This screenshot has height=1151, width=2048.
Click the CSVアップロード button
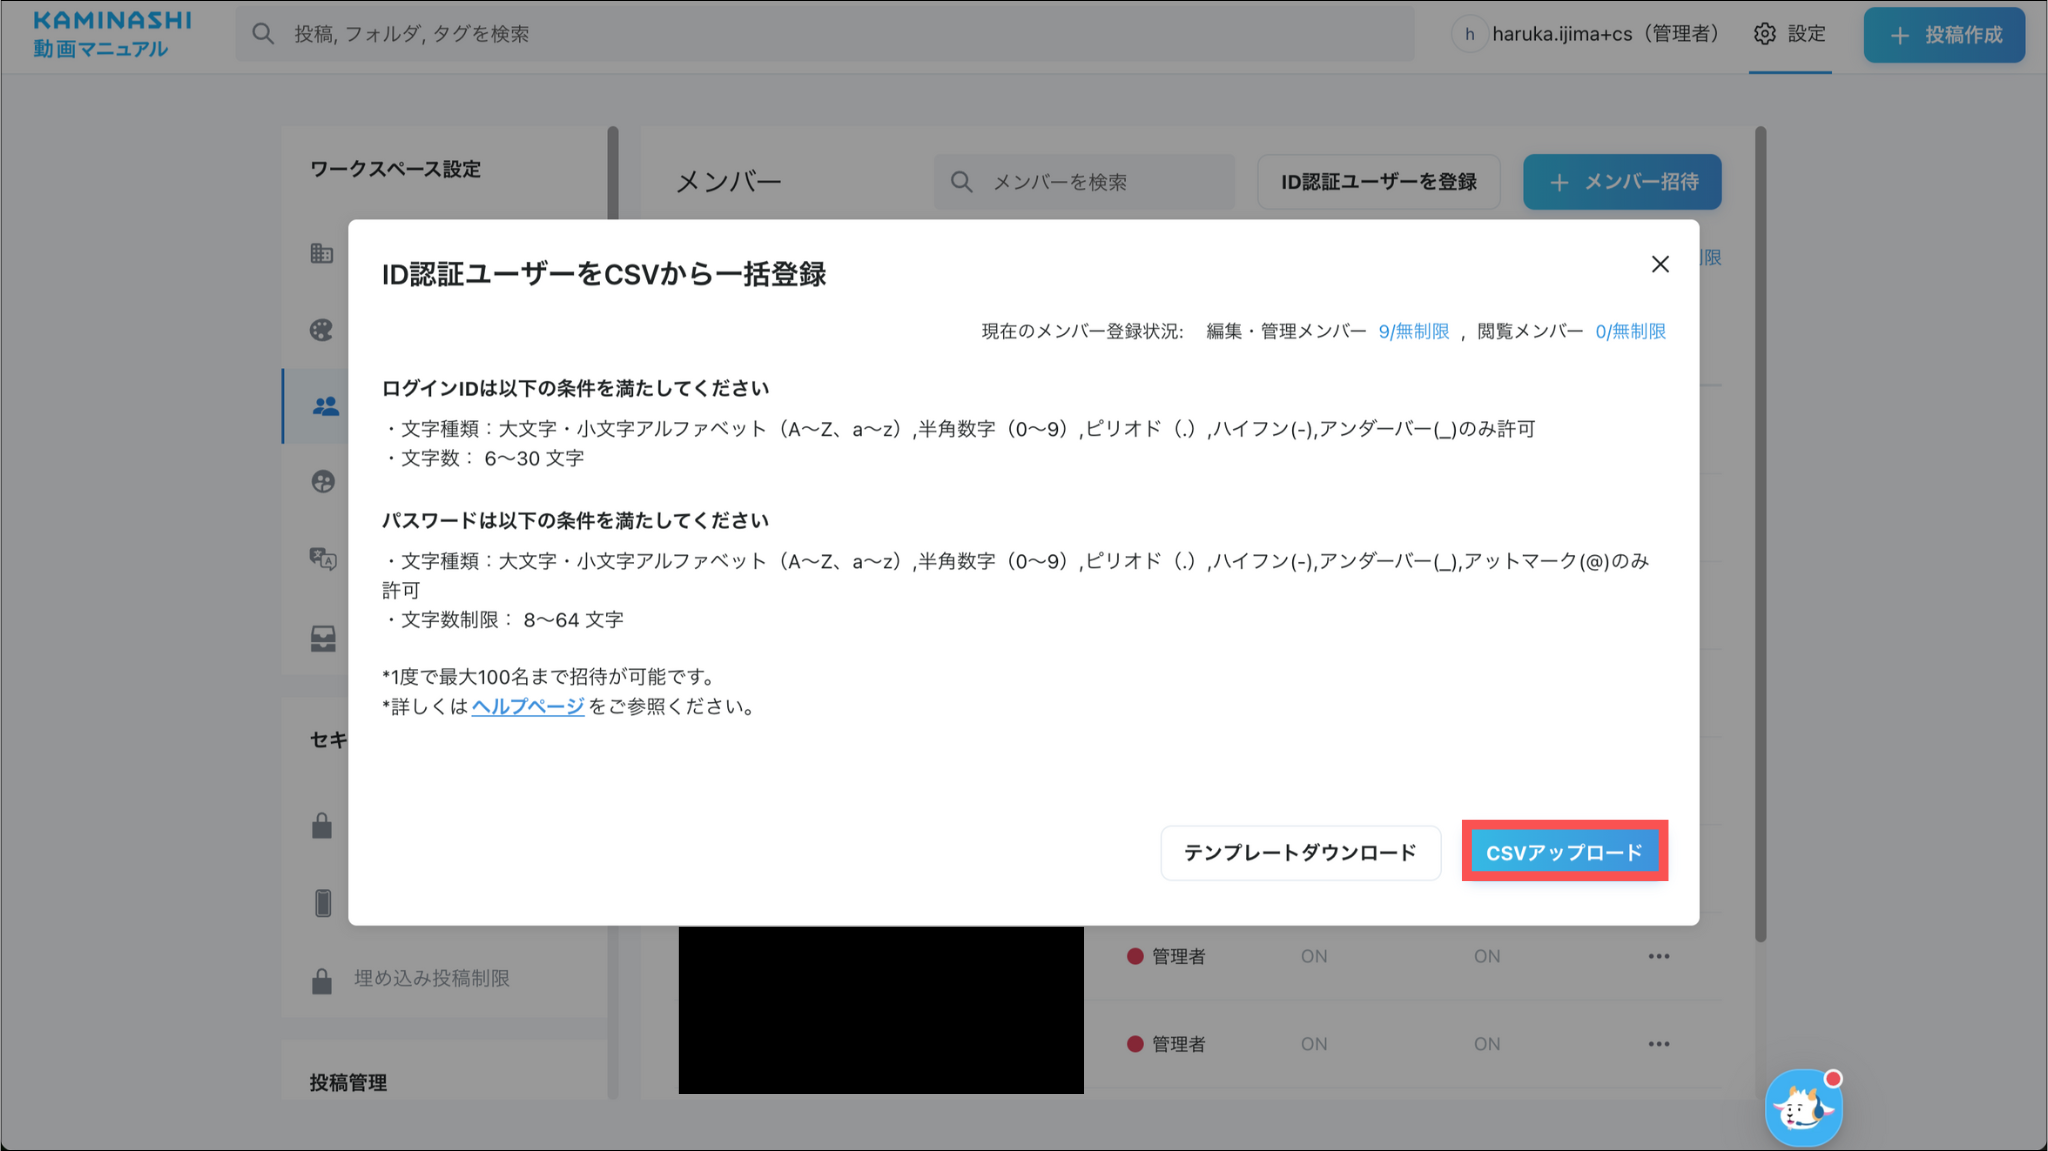pos(1564,852)
